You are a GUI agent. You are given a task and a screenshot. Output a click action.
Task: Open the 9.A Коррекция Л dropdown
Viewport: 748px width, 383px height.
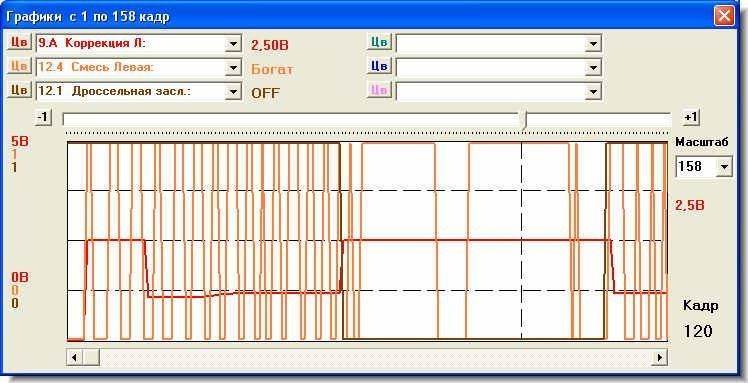[x=233, y=44]
